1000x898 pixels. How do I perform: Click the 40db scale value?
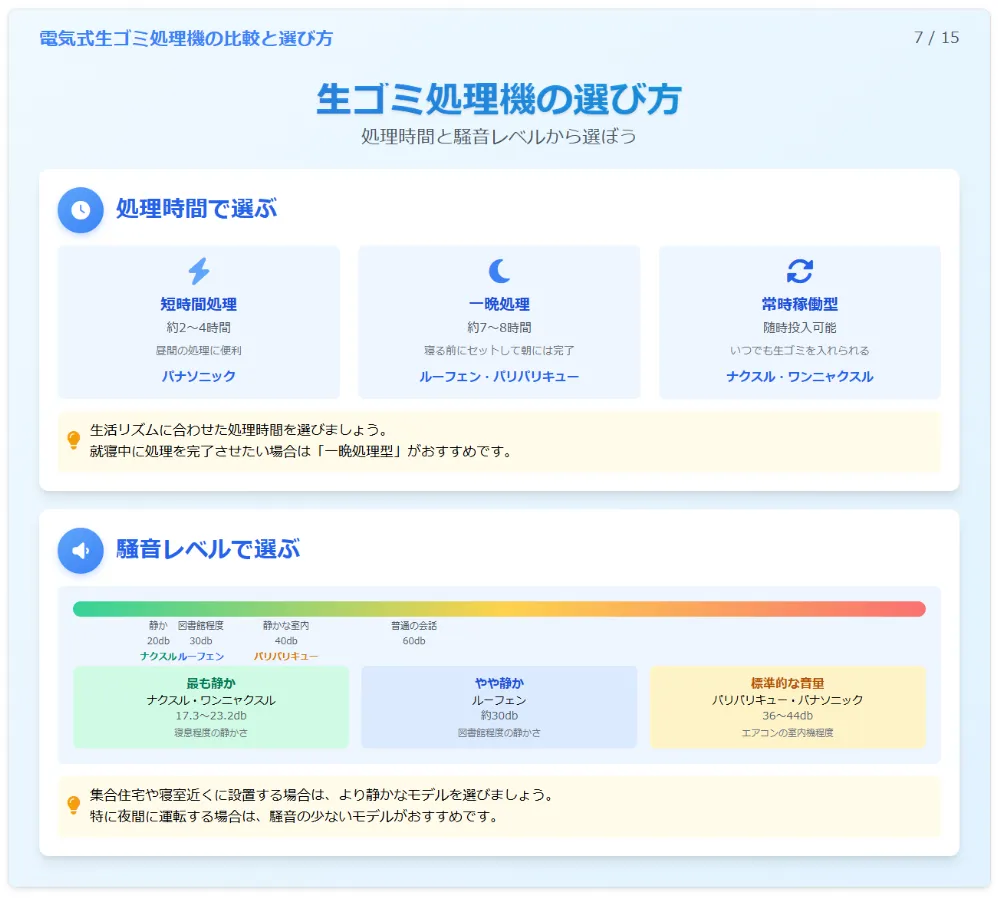(286, 641)
